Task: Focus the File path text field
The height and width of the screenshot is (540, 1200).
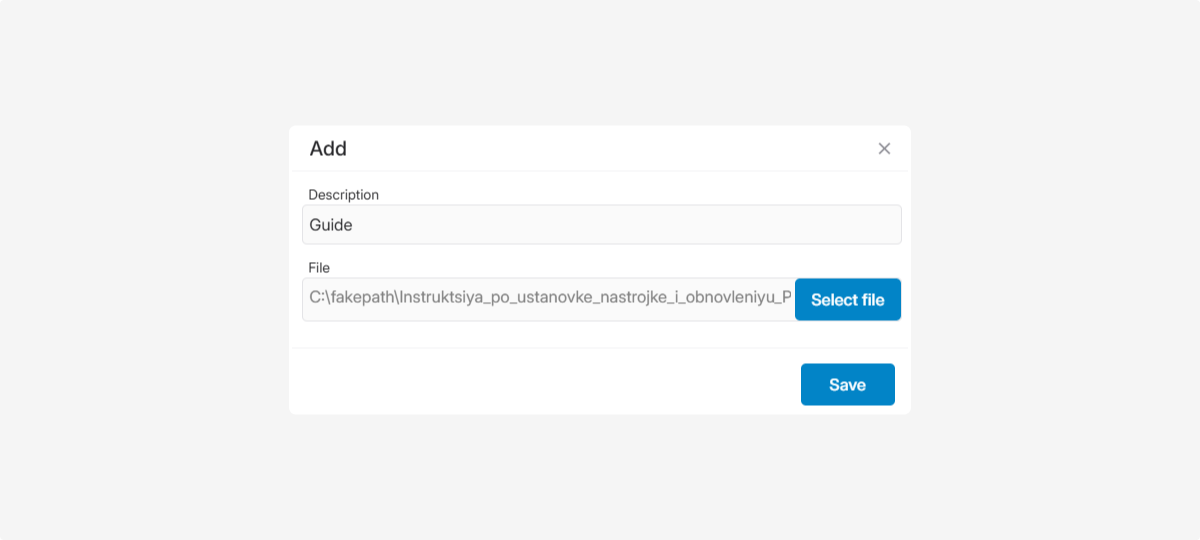Action: pos(549,299)
